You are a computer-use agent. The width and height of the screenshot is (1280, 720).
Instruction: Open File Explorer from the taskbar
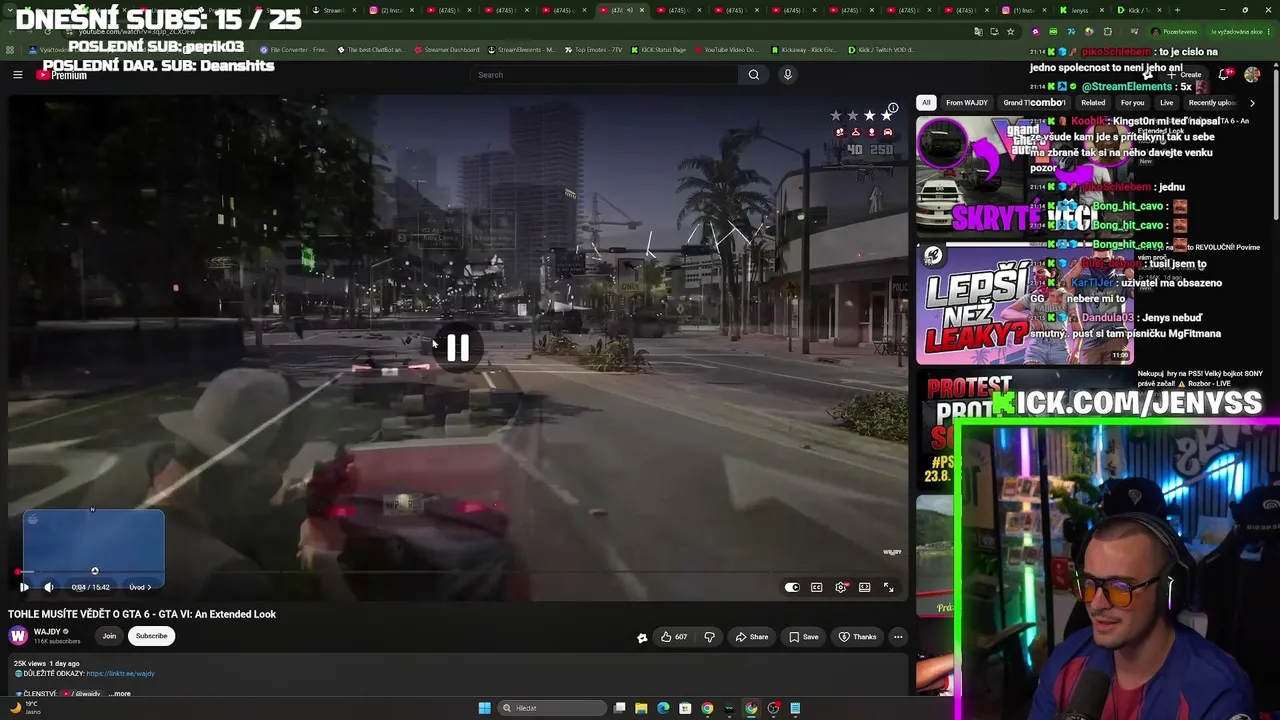[x=641, y=708]
